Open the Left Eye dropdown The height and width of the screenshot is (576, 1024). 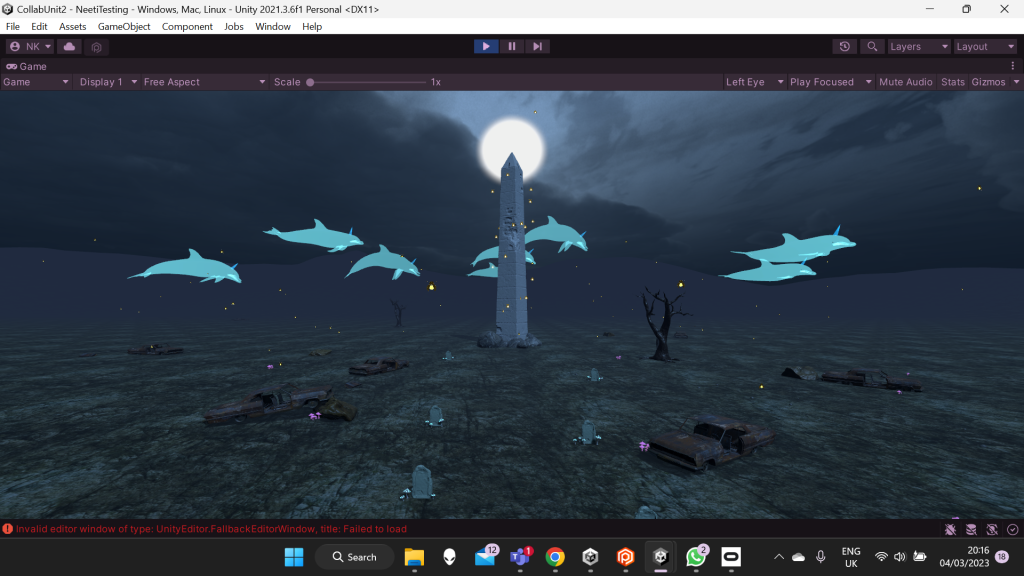point(754,82)
